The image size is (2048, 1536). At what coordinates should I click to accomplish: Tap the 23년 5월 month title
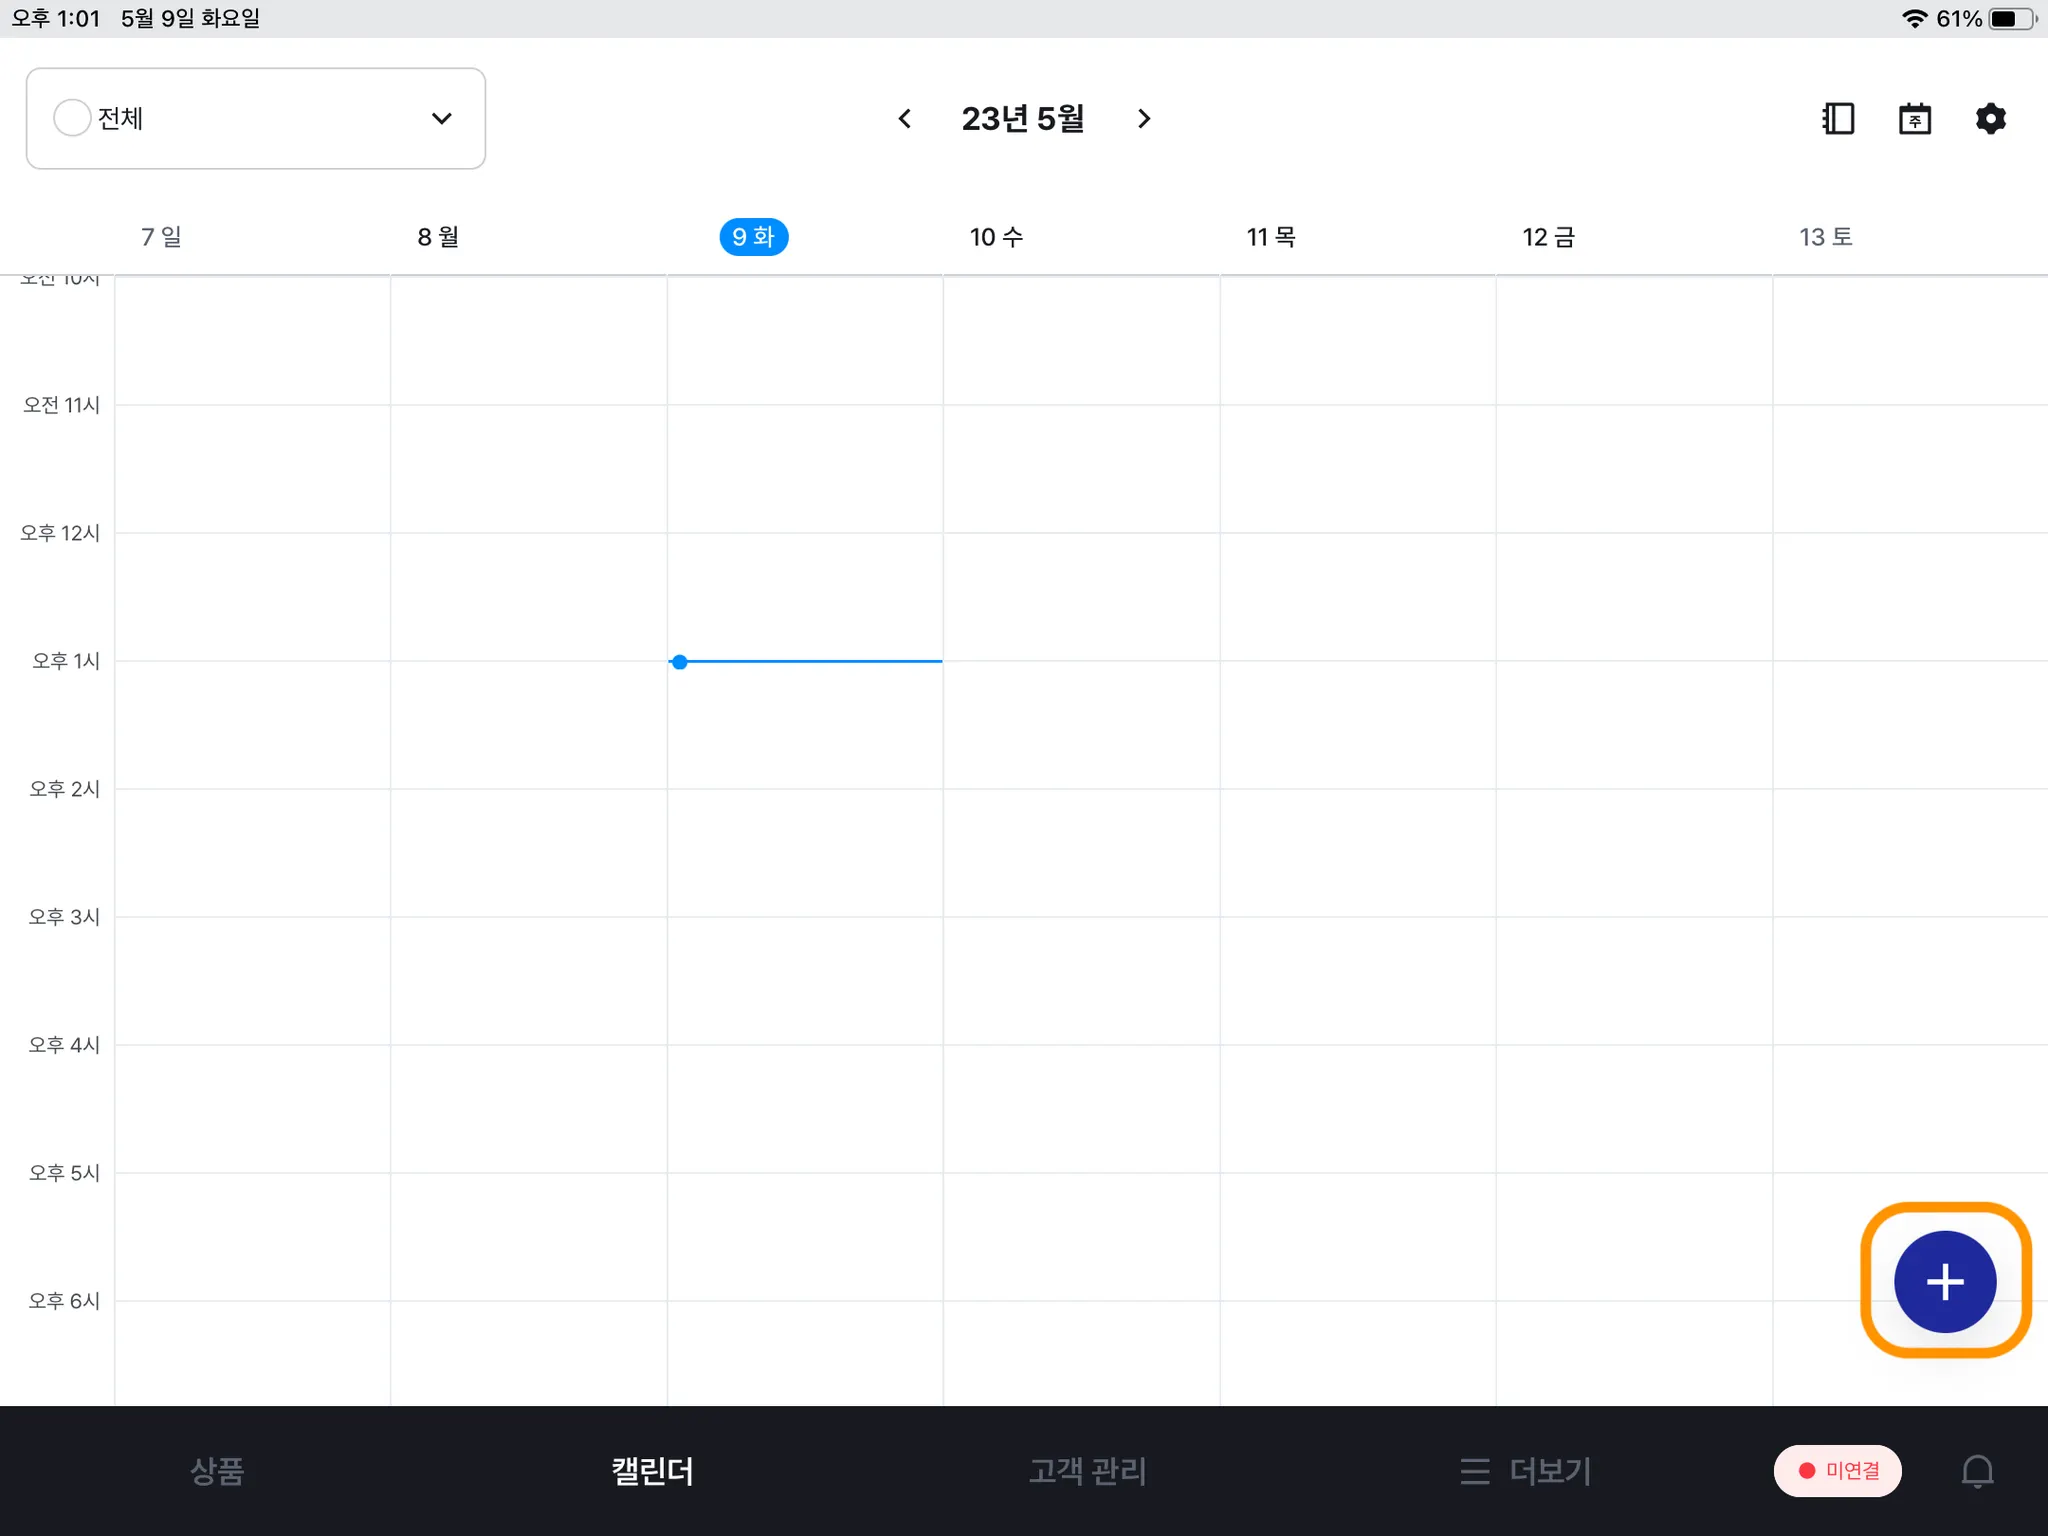1023,119
